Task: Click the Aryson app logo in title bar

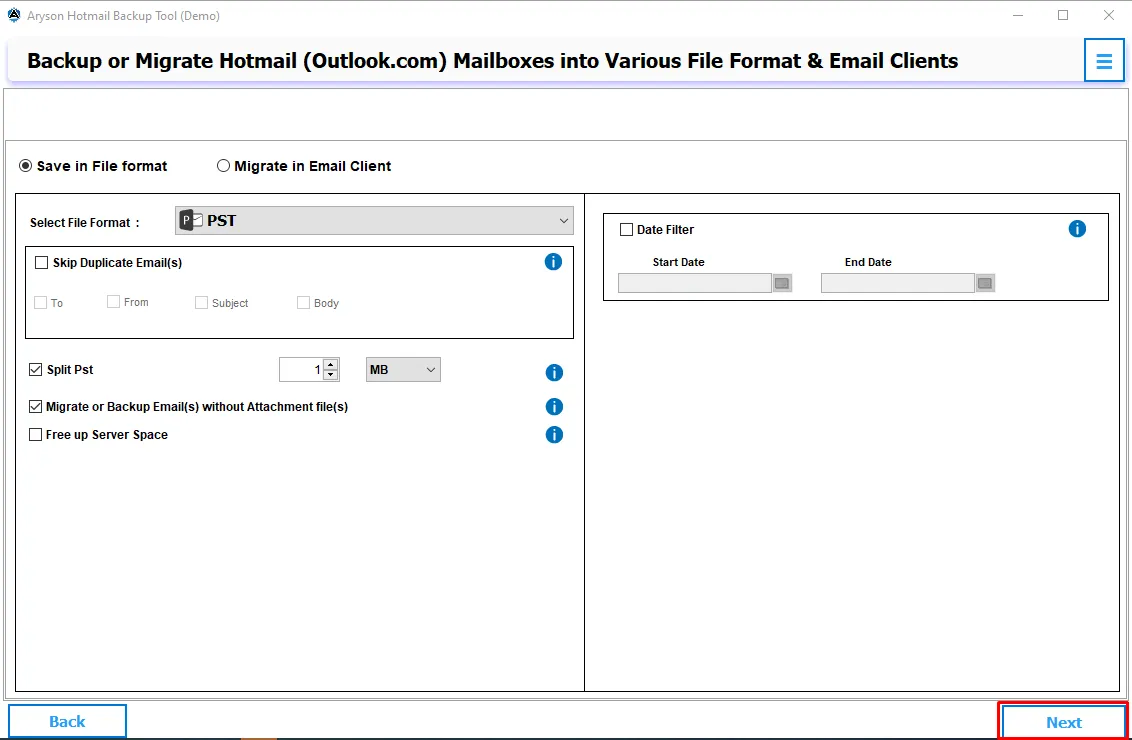Action: (14, 15)
